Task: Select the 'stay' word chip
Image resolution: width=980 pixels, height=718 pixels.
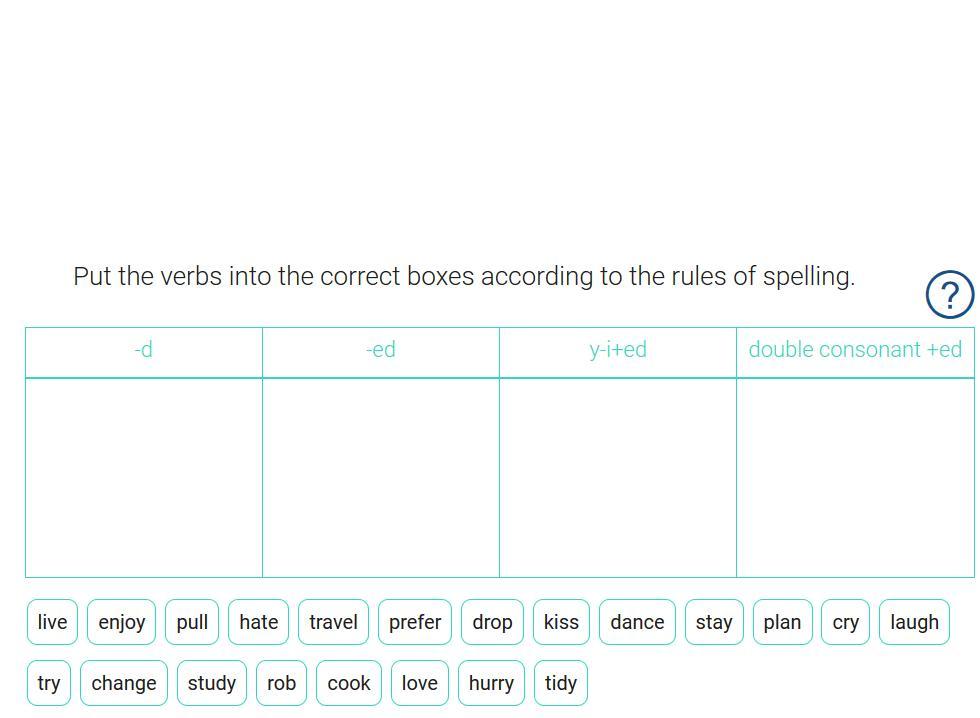Action: 714,622
